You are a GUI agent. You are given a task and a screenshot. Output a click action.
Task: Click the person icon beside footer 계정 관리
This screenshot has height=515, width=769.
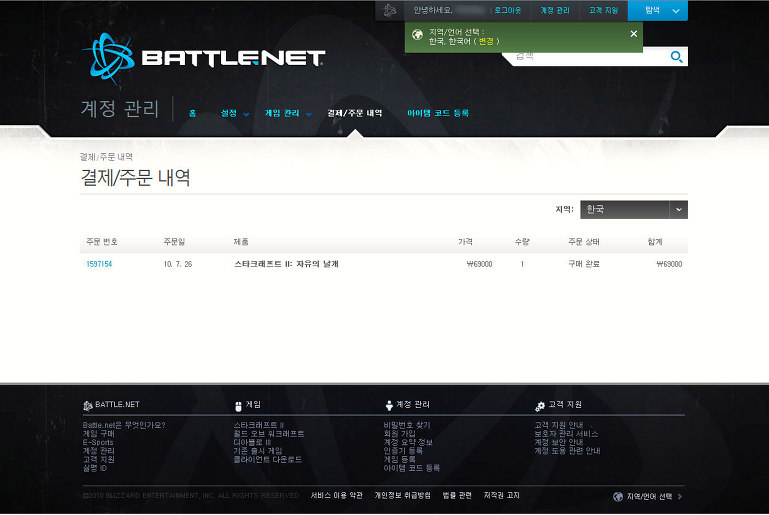389,406
